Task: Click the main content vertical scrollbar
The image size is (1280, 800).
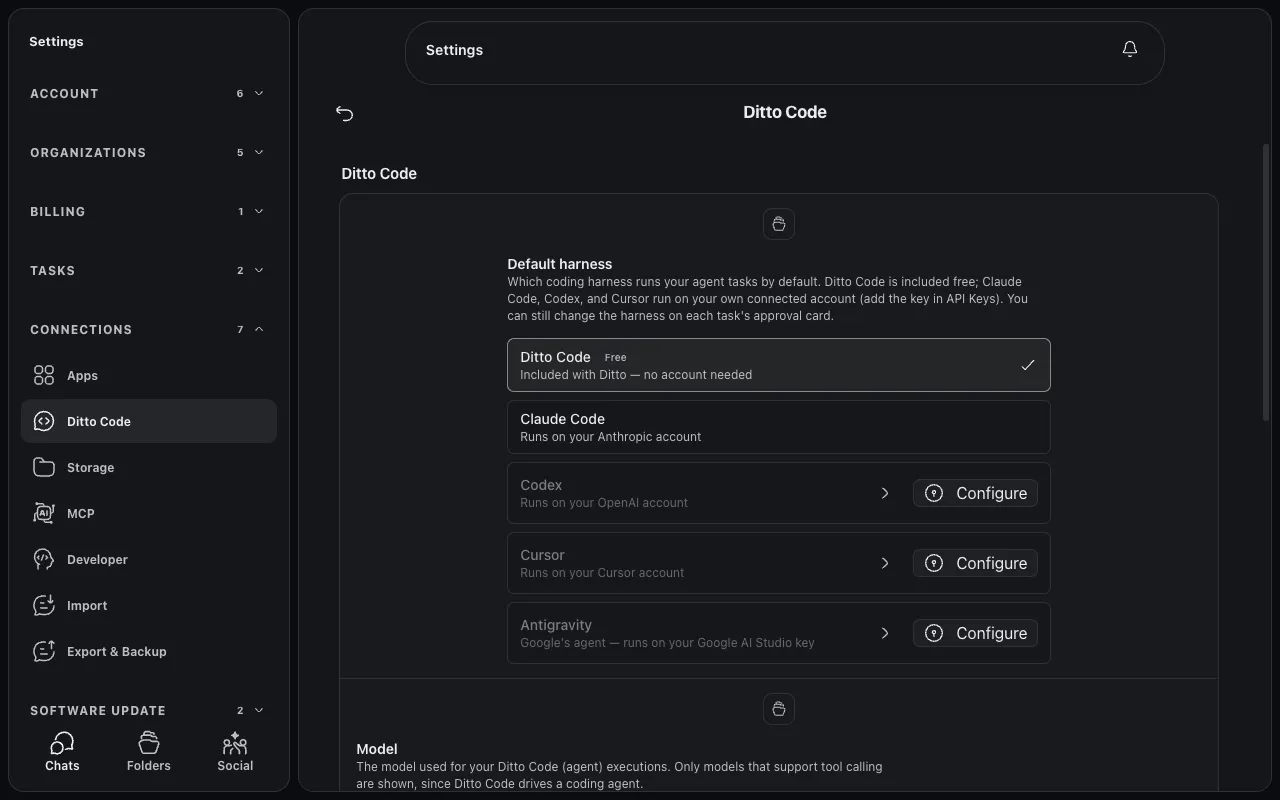Action: pyautogui.click(x=1266, y=280)
